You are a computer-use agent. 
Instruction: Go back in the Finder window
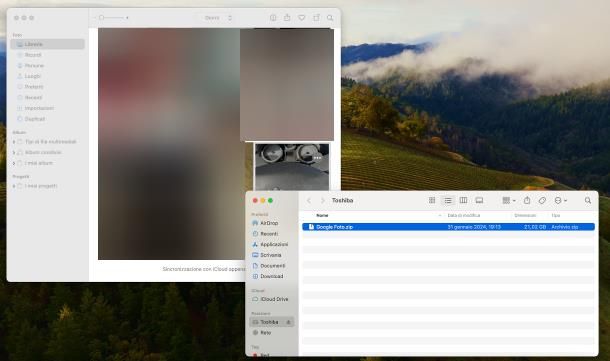309,200
